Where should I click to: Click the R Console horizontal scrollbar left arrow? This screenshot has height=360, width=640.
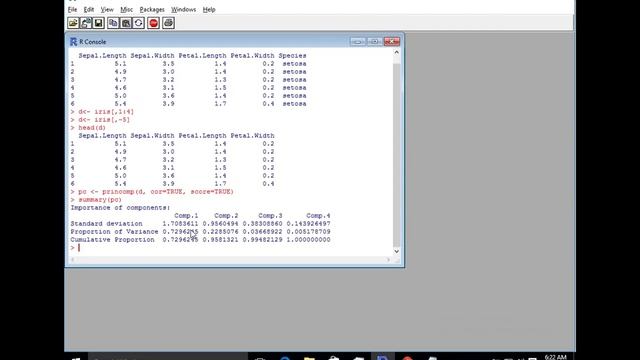point(73,260)
